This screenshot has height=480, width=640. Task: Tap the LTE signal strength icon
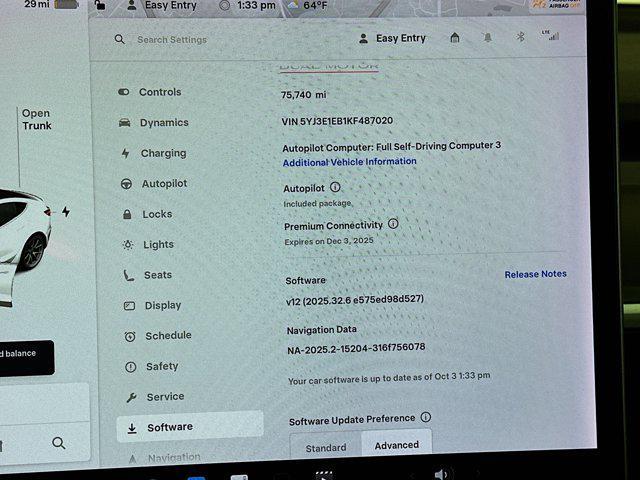click(x=550, y=36)
